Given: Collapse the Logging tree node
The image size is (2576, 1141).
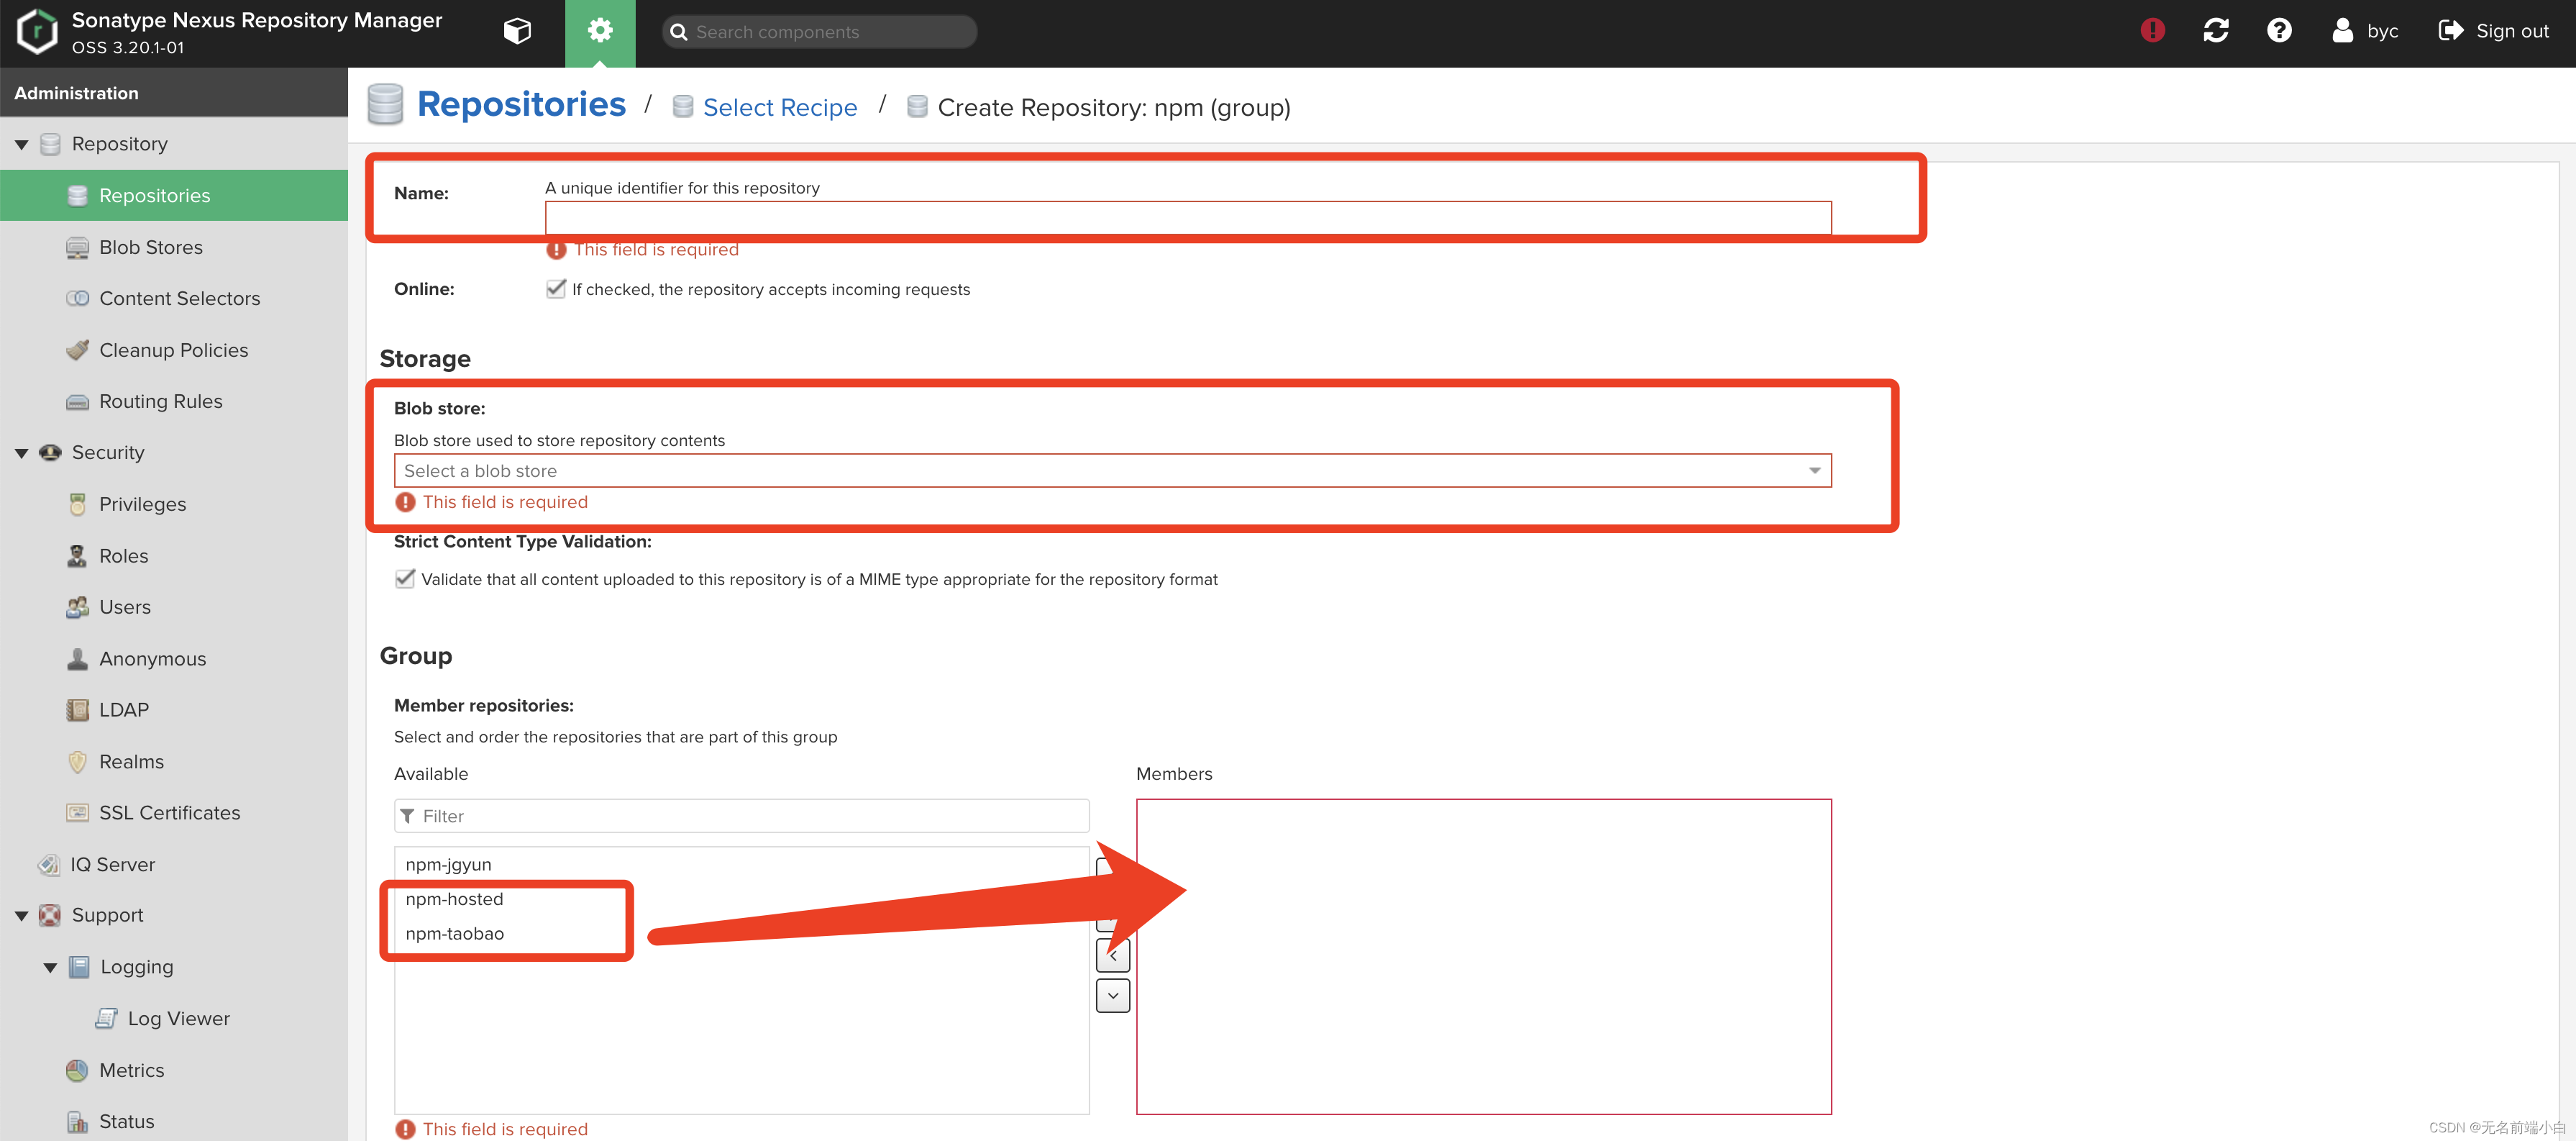Looking at the screenshot, I should [x=50, y=967].
